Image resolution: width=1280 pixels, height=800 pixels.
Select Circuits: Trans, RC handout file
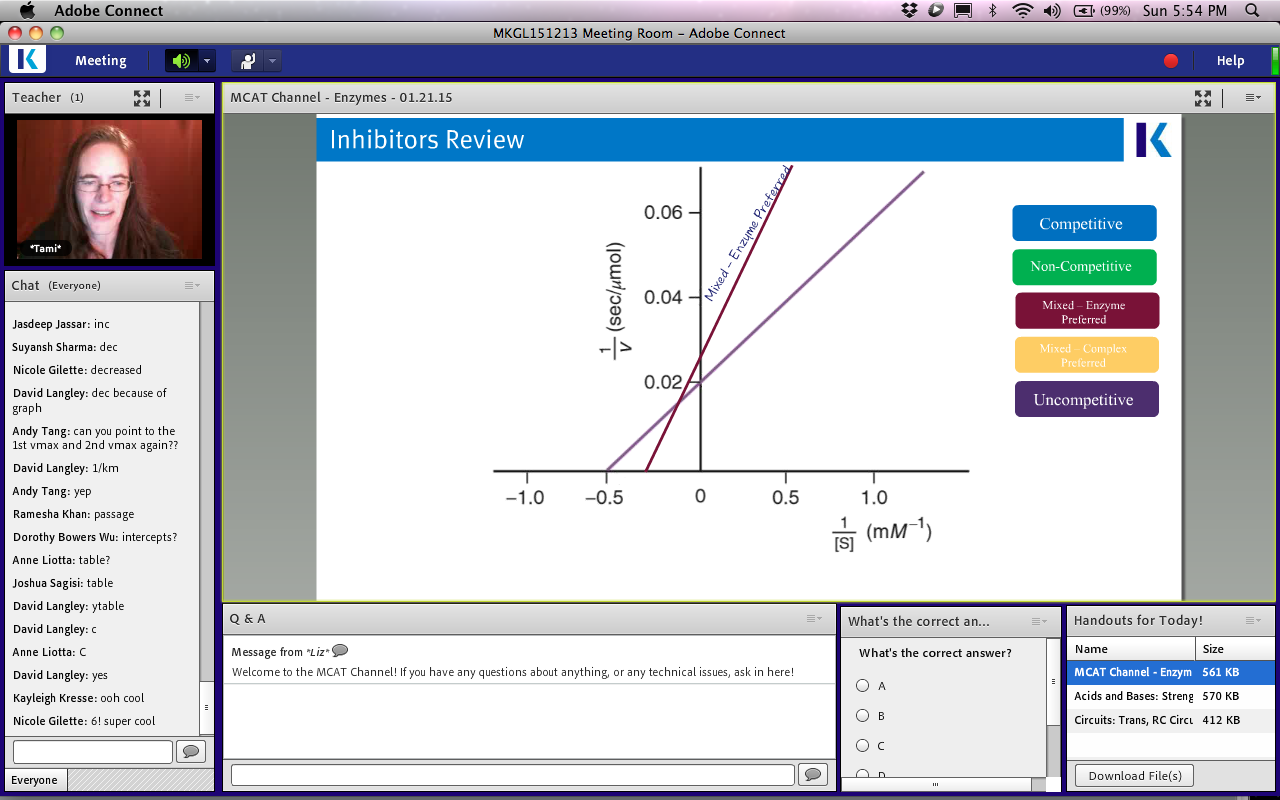click(1171, 720)
